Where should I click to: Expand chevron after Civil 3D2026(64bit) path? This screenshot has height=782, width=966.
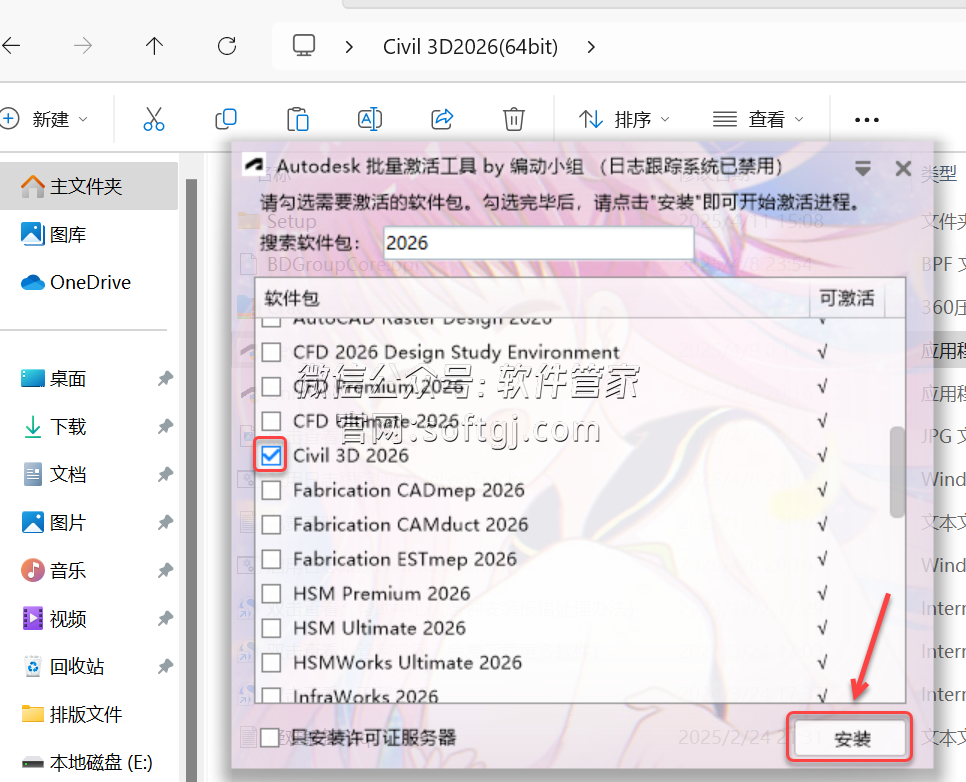[x=591, y=47]
